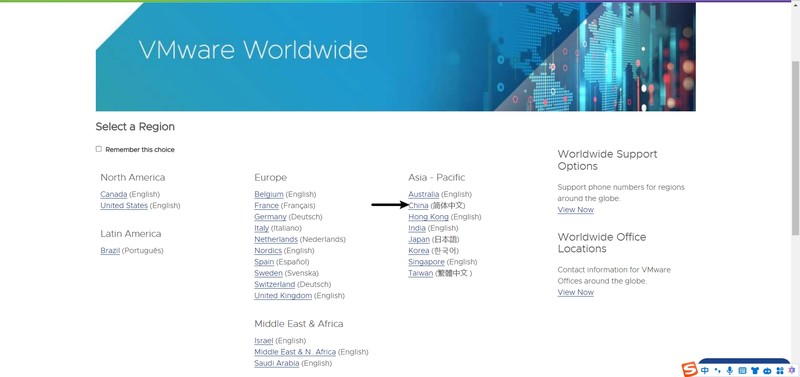
Task: Click the IME game controller icon
Action: click(x=767, y=371)
